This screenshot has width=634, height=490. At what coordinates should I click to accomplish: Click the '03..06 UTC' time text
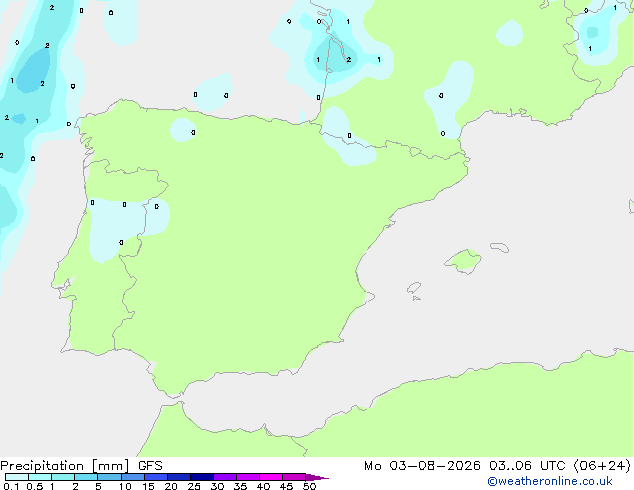point(527,466)
